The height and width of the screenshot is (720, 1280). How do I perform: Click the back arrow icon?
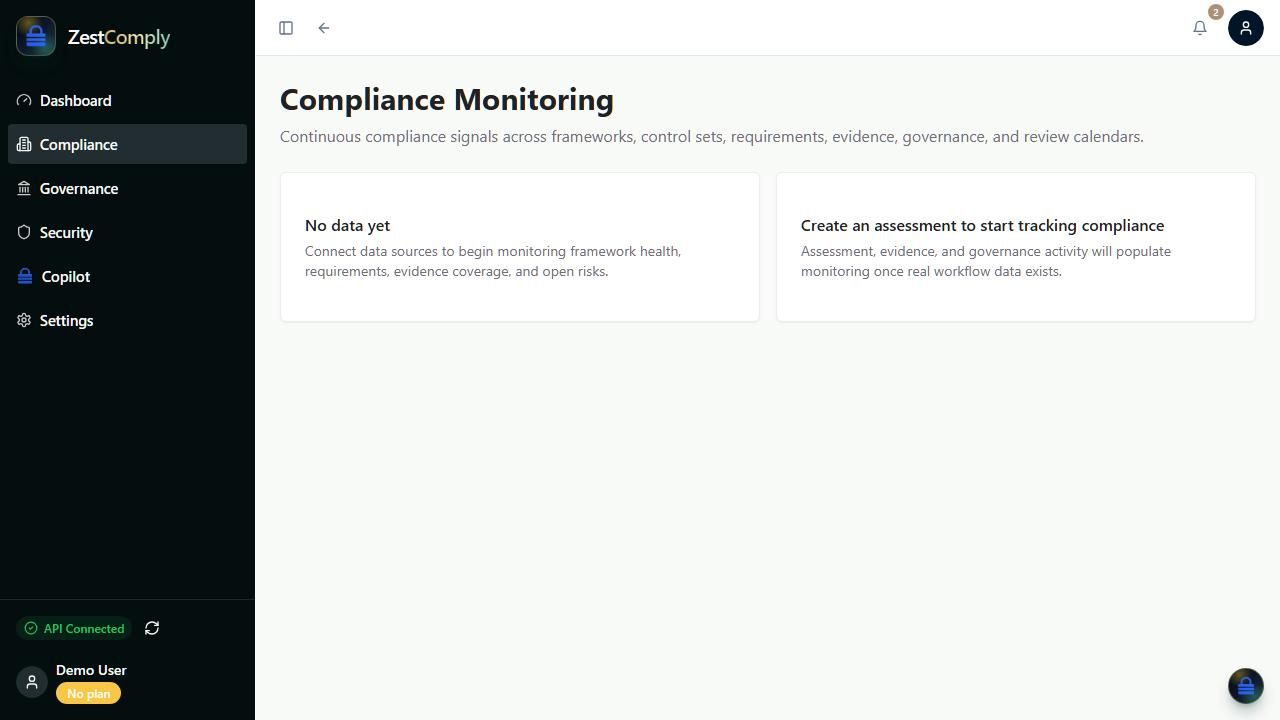324,28
